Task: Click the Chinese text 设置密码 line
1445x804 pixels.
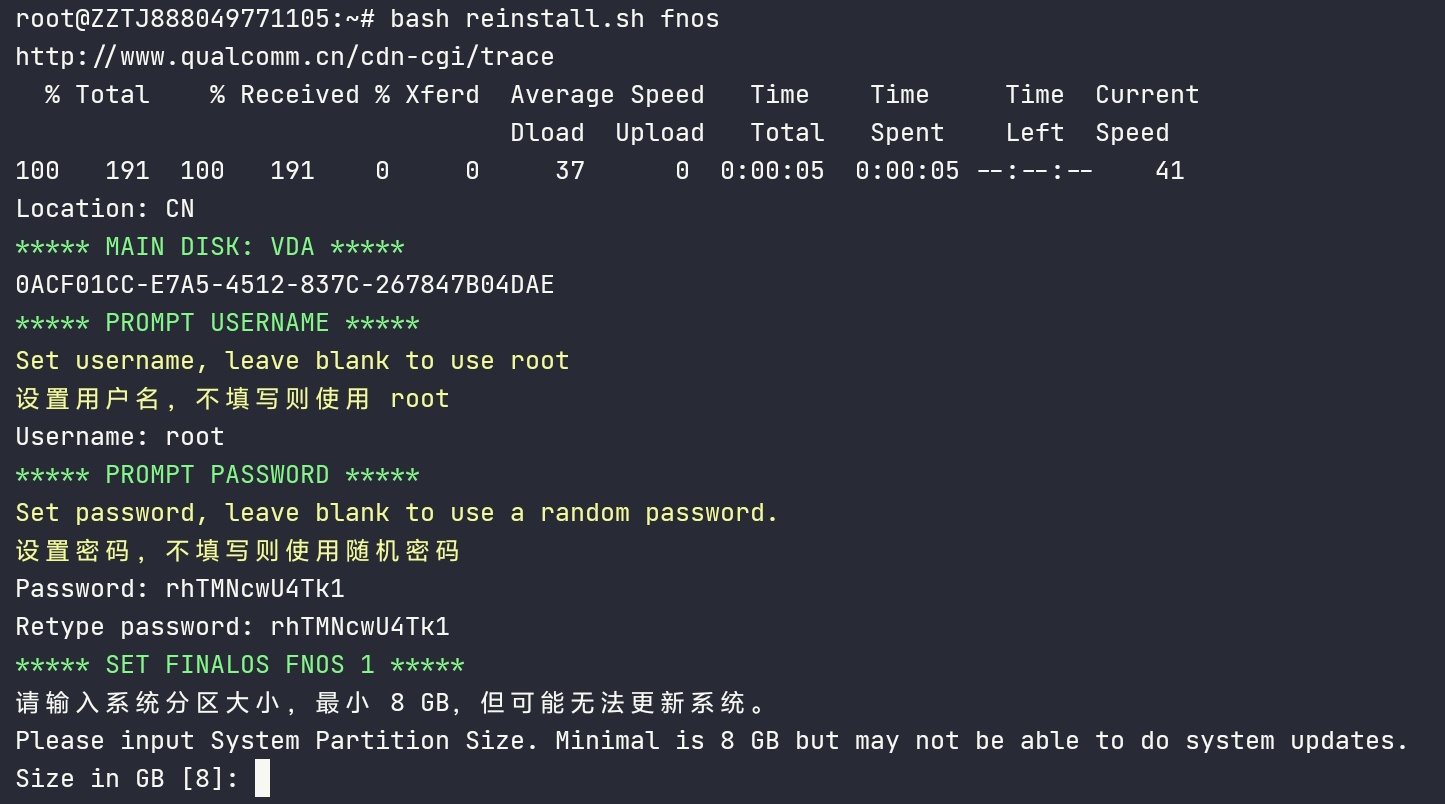Action: pos(238,551)
